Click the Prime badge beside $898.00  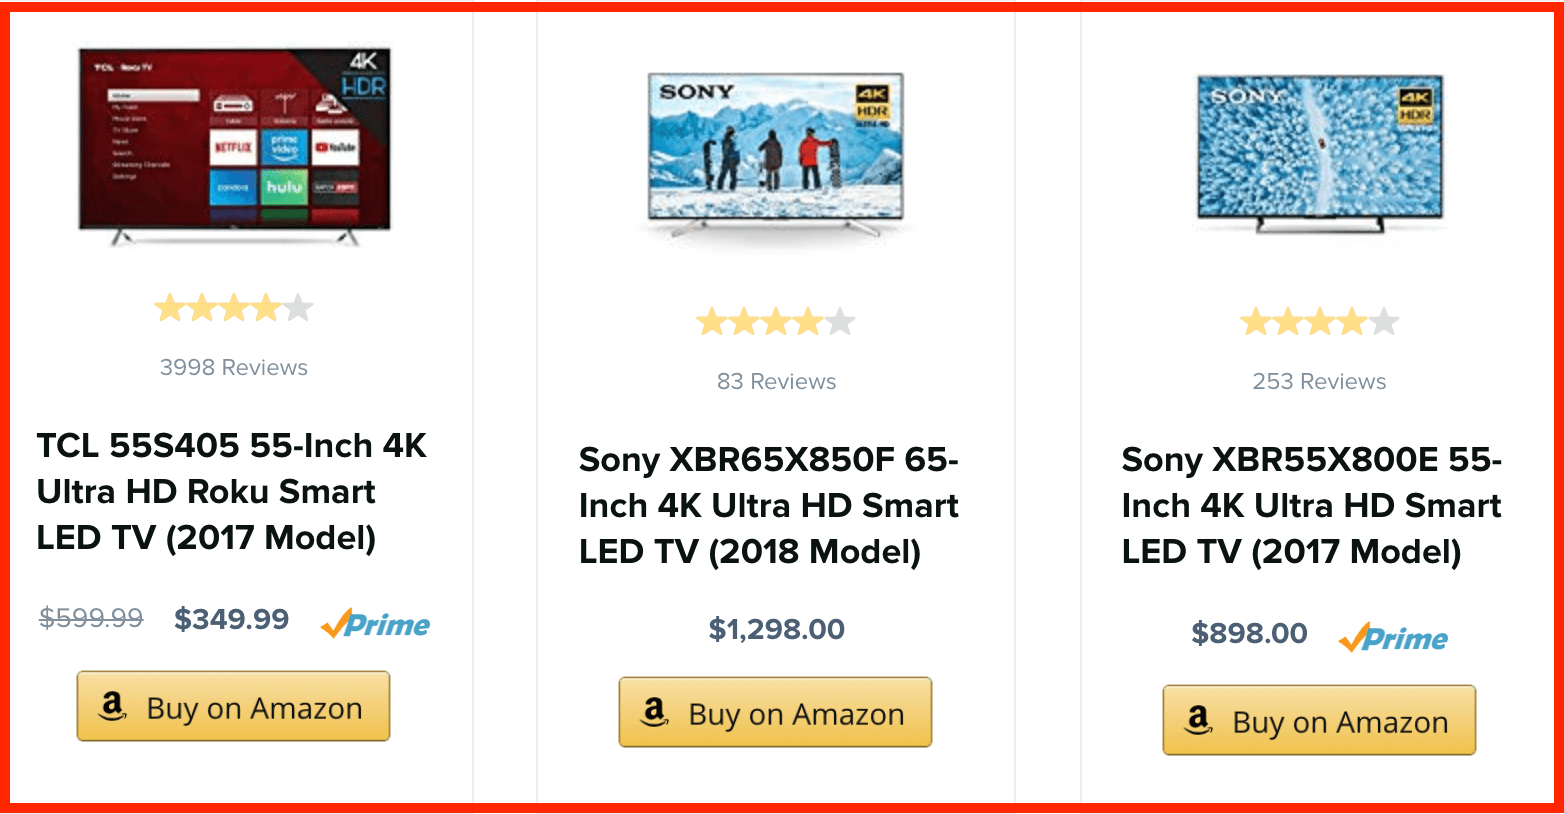[x=1393, y=638]
